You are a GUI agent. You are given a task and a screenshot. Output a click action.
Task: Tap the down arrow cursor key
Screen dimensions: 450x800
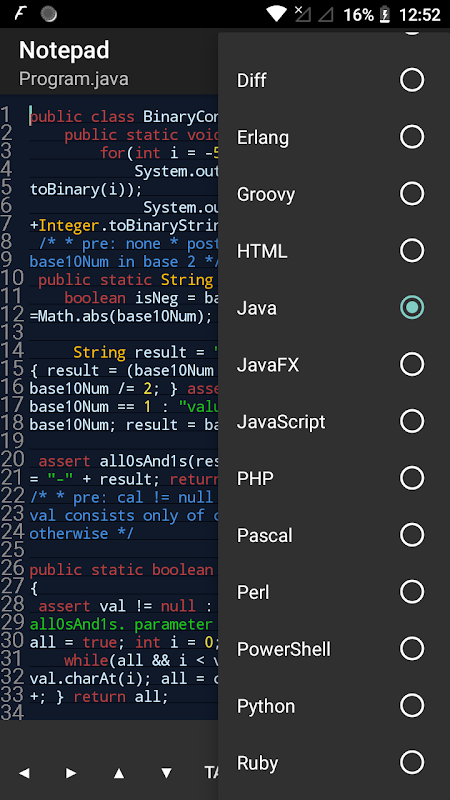point(166,773)
